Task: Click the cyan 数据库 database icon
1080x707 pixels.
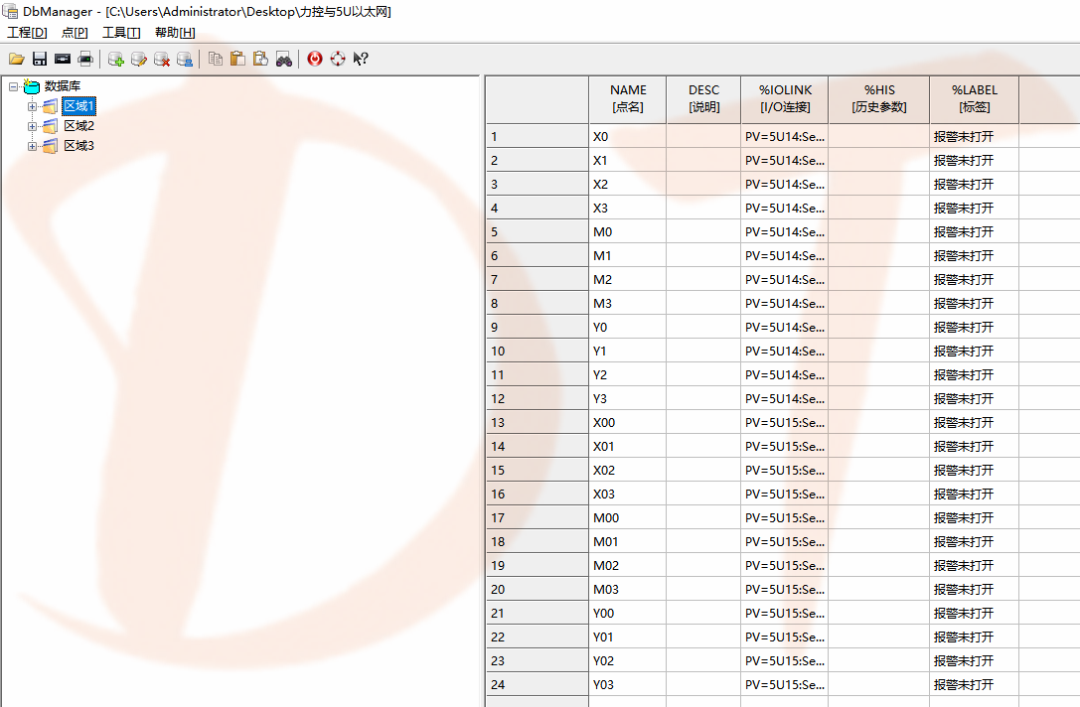Action: click(32, 86)
